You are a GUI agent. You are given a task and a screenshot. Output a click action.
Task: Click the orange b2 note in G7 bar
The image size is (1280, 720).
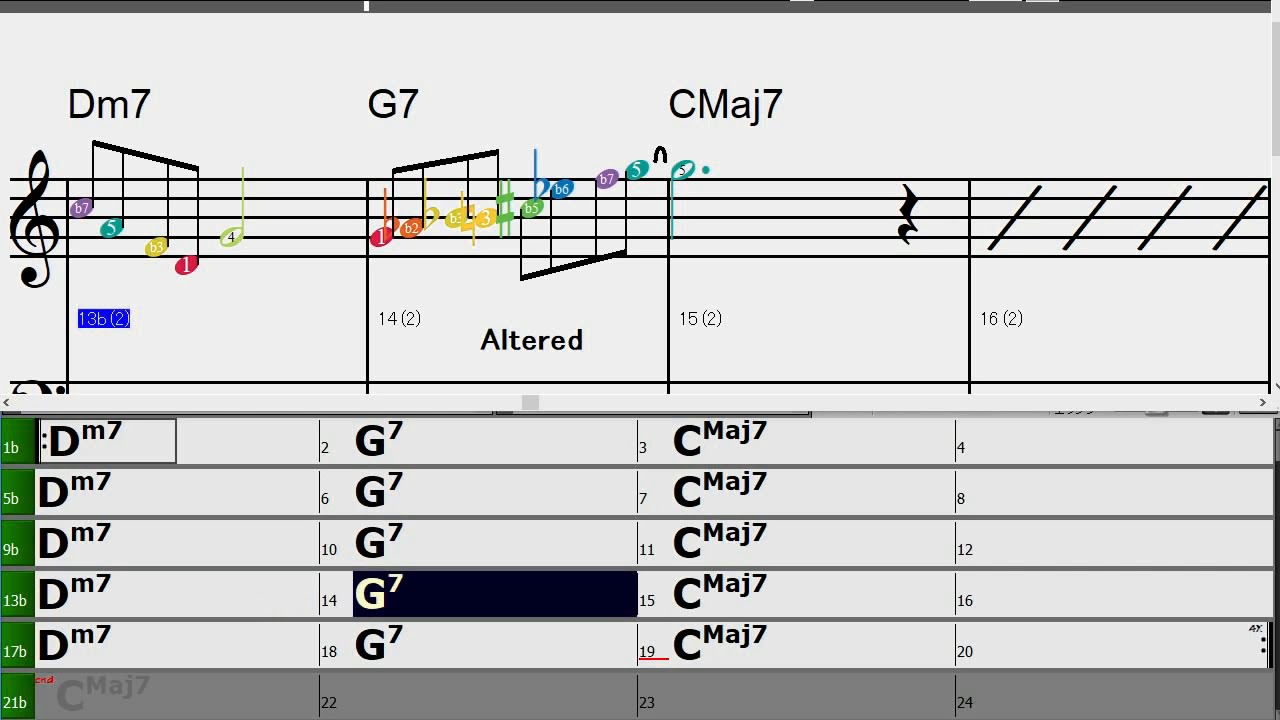pyautogui.click(x=410, y=228)
